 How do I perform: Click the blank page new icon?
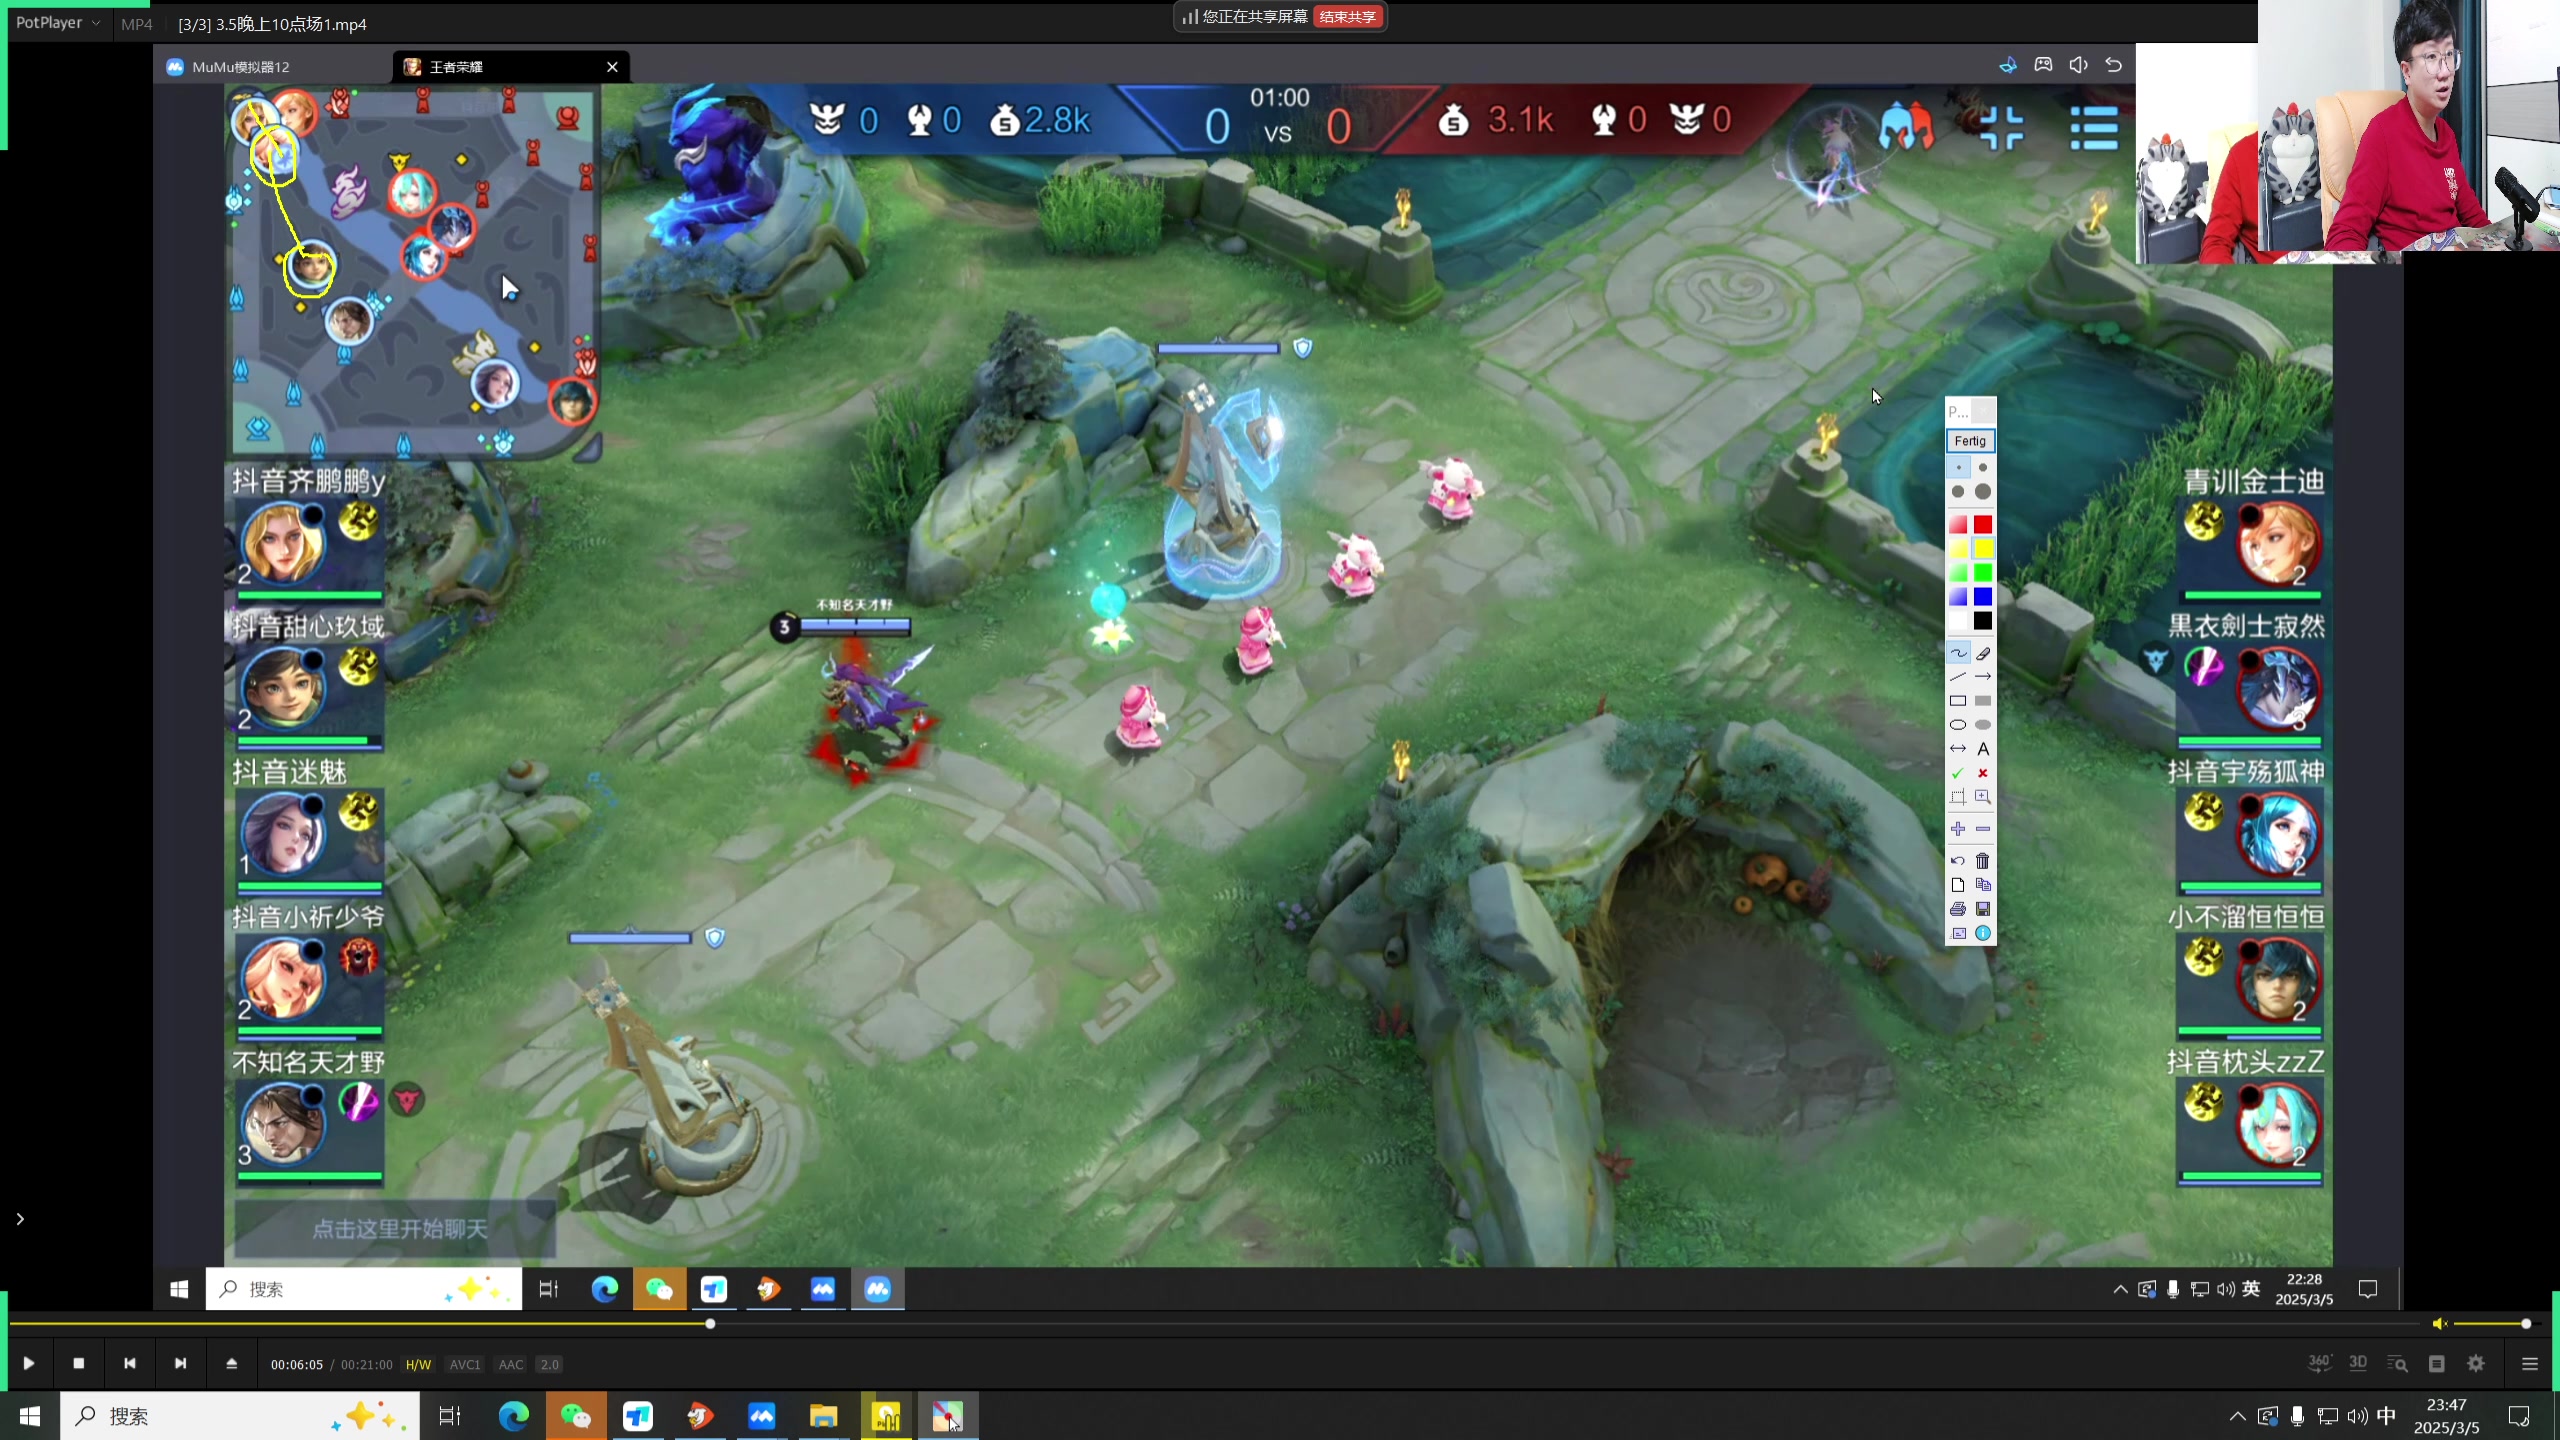click(x=1958, y=885)
